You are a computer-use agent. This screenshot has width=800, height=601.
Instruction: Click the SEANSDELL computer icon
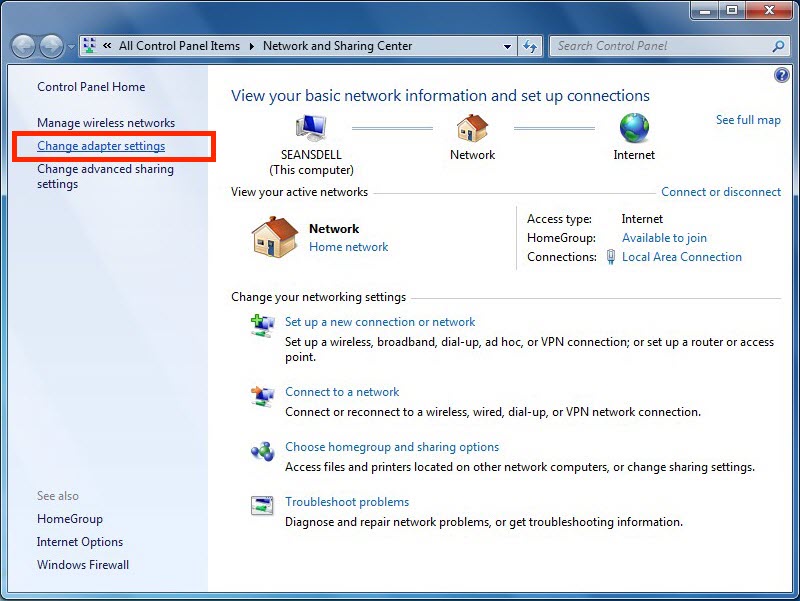point(311,128)
